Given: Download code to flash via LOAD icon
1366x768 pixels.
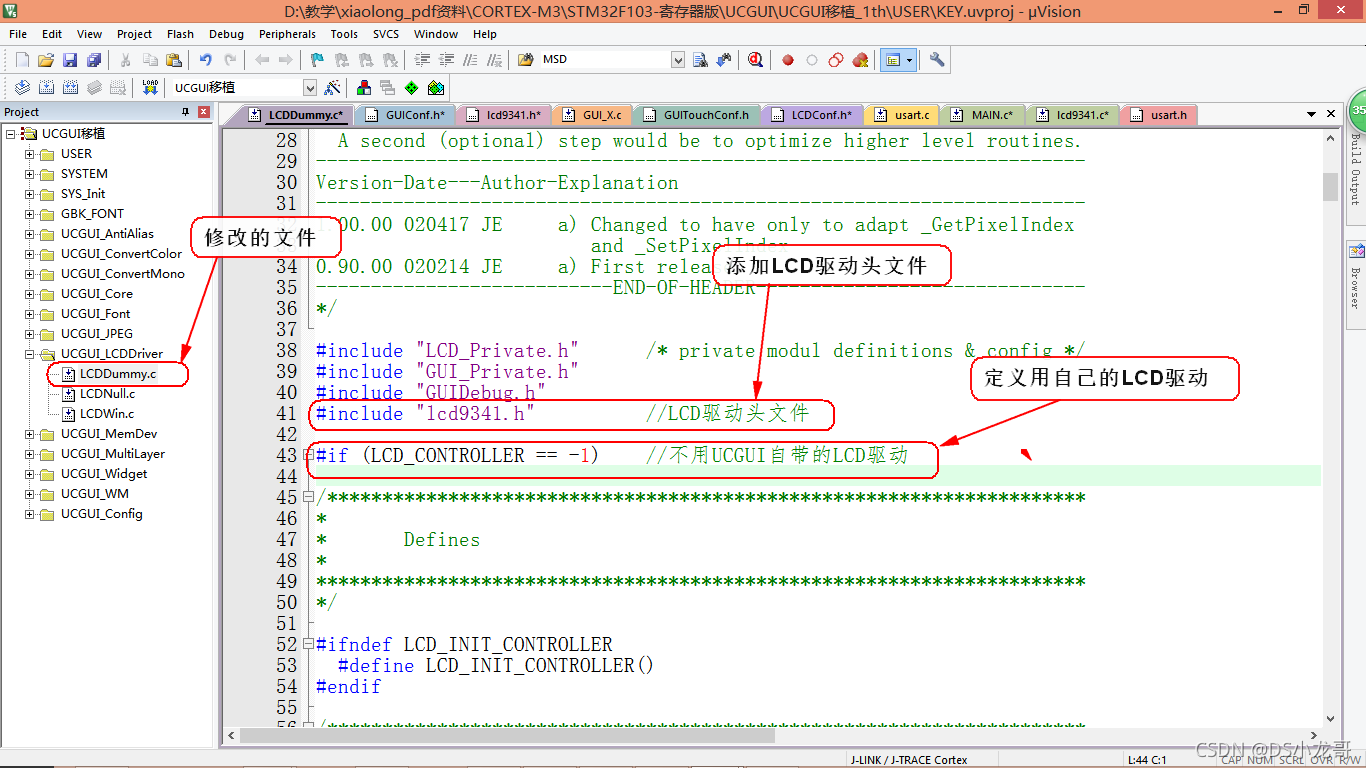Looking at the screenshot, I should [x=150, y=88].
